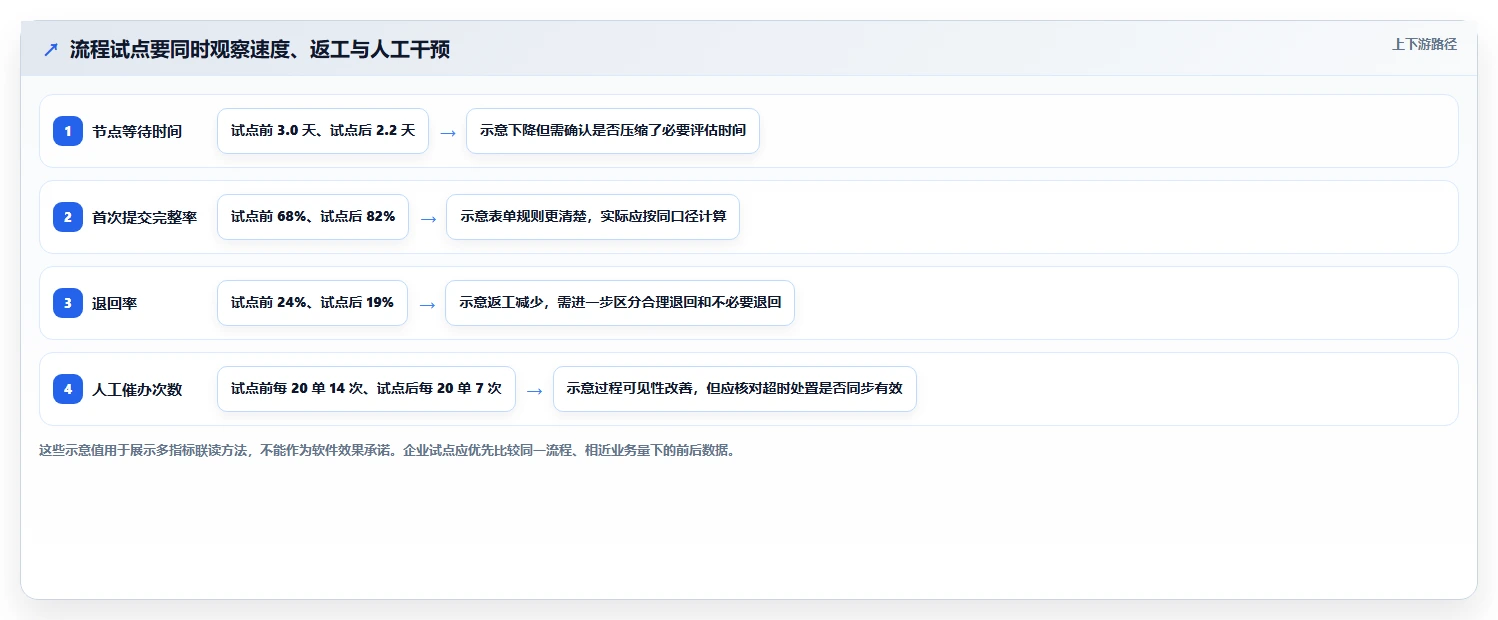Click the 人工催办次数 label
This screenshot has height=620, width=1498.
pos(137,389)
